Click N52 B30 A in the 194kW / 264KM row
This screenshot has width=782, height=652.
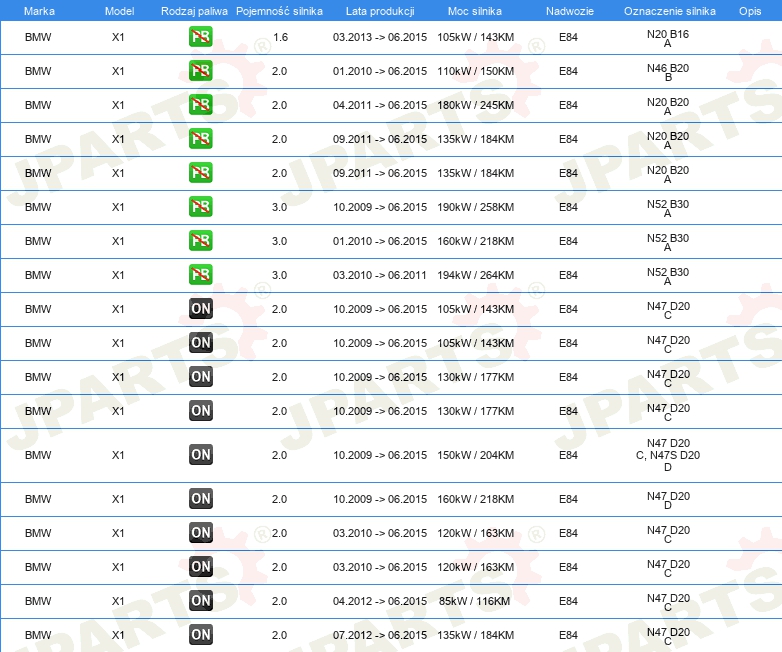coord(668,276)
